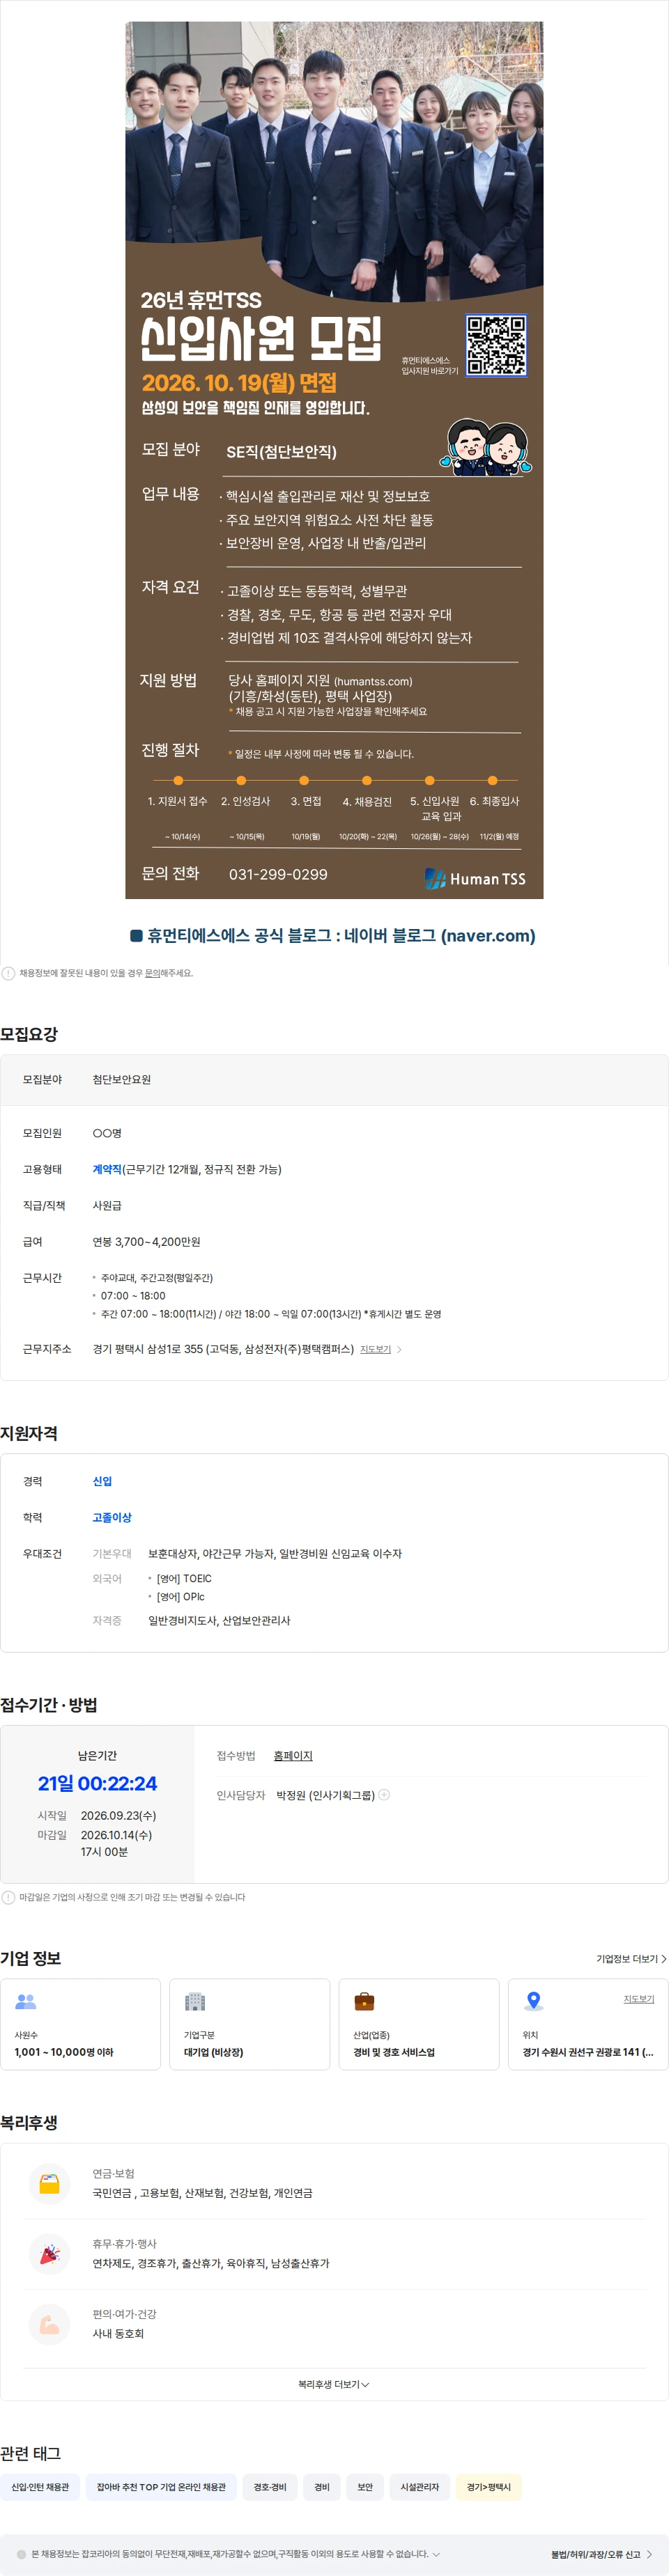Image resolution: width=669 pixels, height=2576 pixels.
Task: Click the Human TSS recruitment poster image
Action: [x=334, y=460]
